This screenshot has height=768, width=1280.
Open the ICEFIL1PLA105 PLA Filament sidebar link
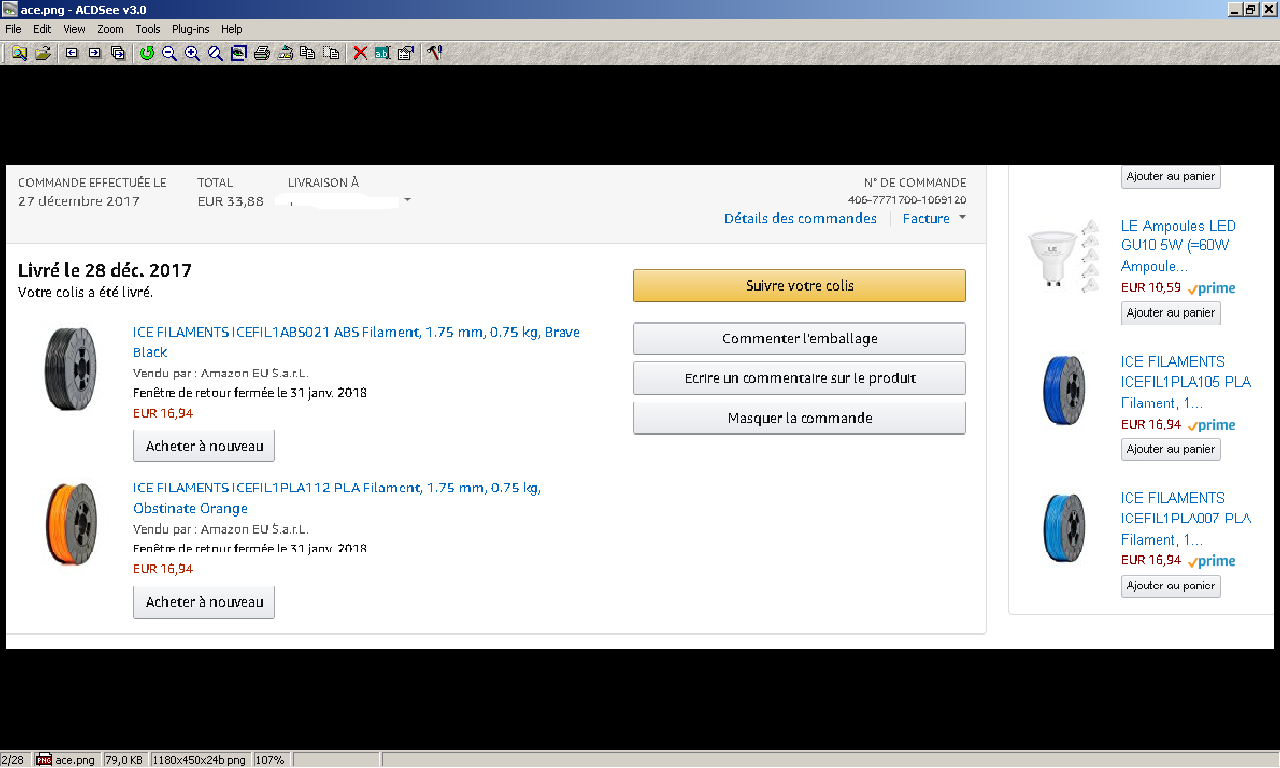coord(1186,382)
